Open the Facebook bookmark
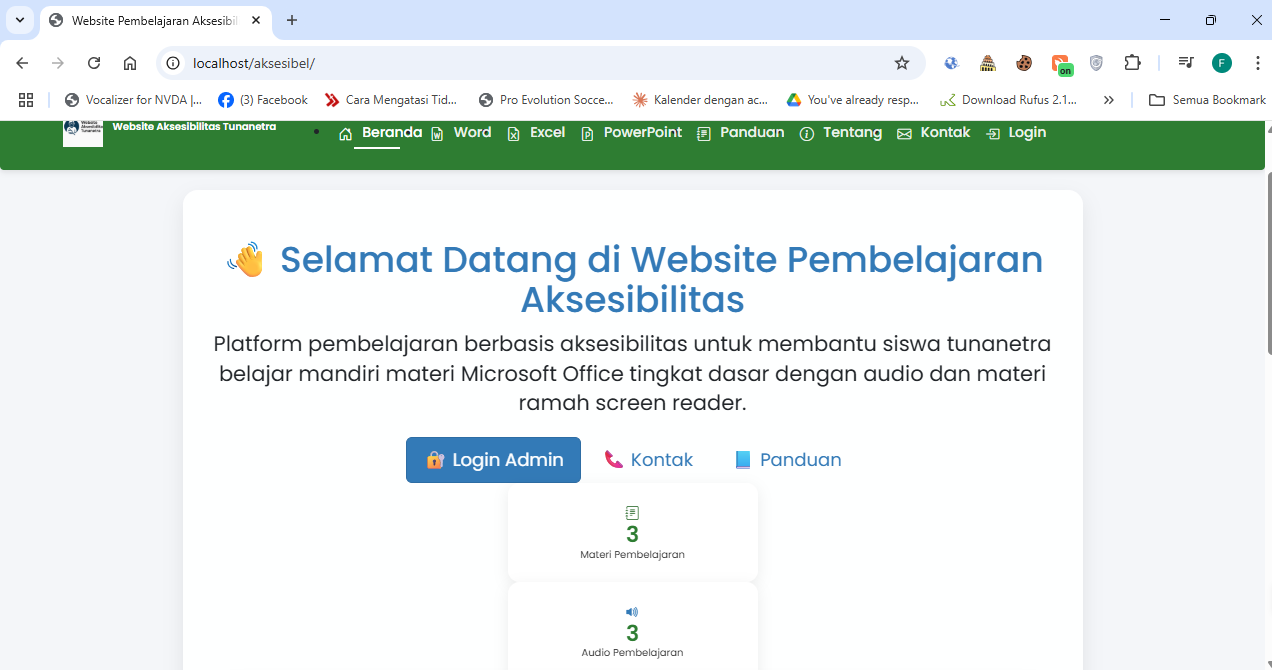Screen dimensions: 1272x670 tap(263, 100)
